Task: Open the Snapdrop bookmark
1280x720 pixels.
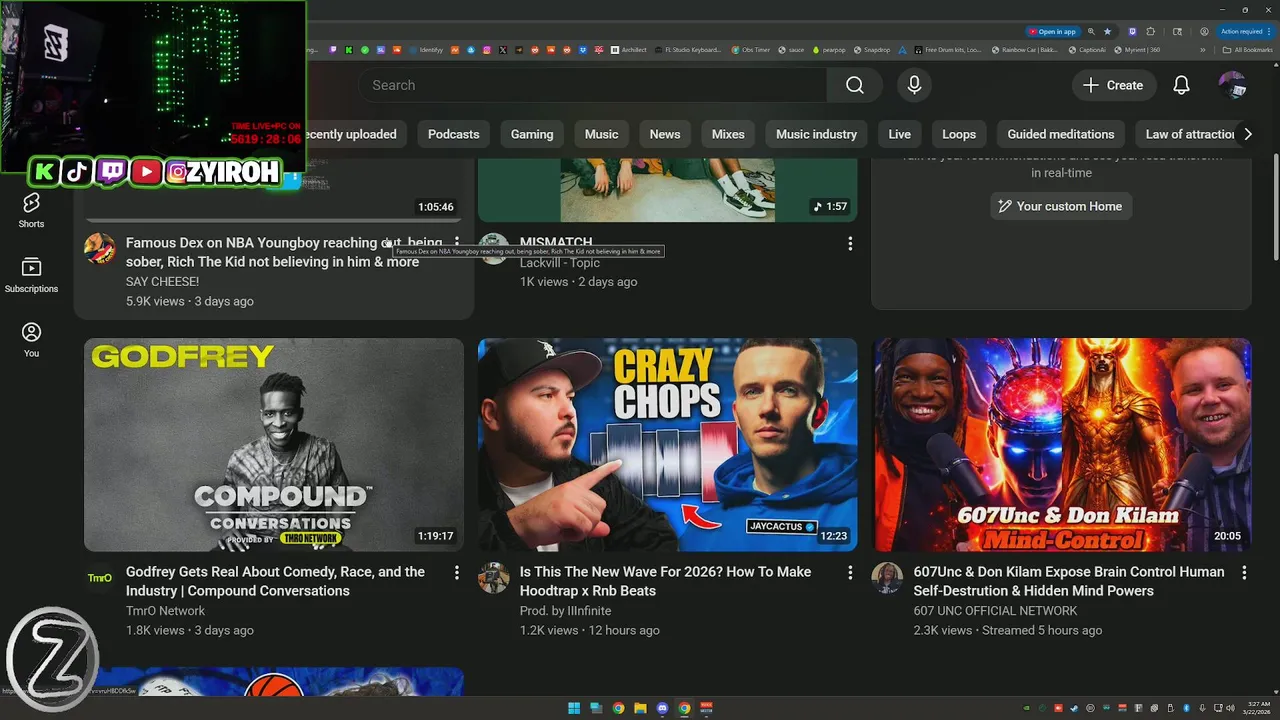Action: coord(872,49)
